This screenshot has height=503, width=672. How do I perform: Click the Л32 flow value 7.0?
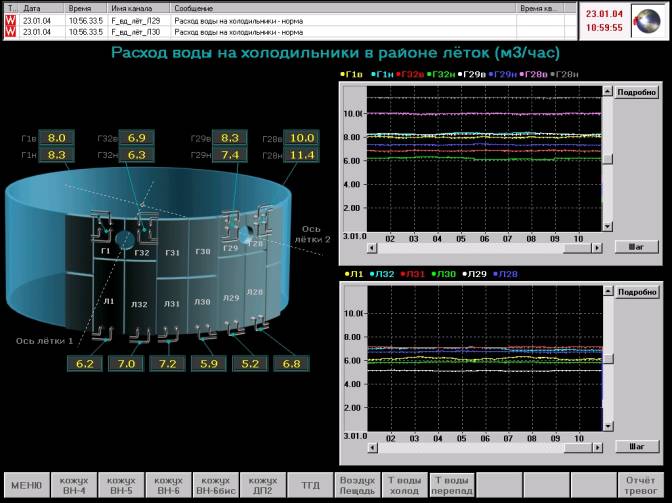(126, 364)
